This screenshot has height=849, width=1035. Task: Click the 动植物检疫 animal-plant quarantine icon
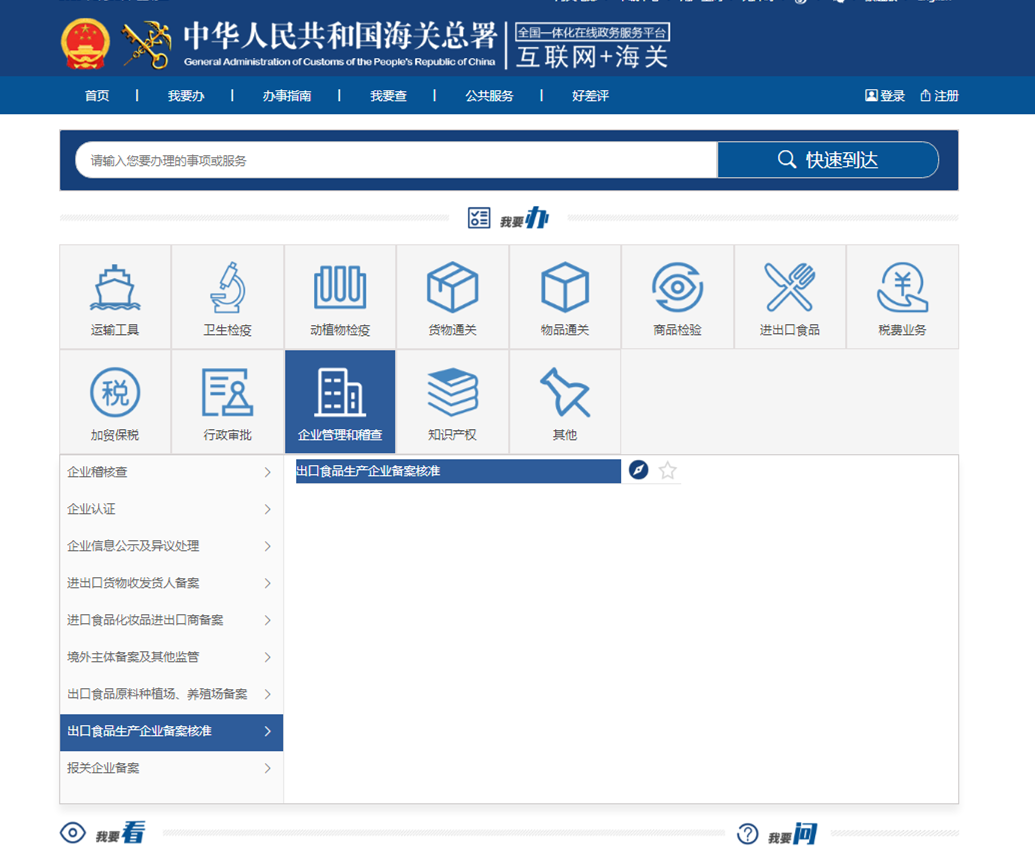(340, 295)
